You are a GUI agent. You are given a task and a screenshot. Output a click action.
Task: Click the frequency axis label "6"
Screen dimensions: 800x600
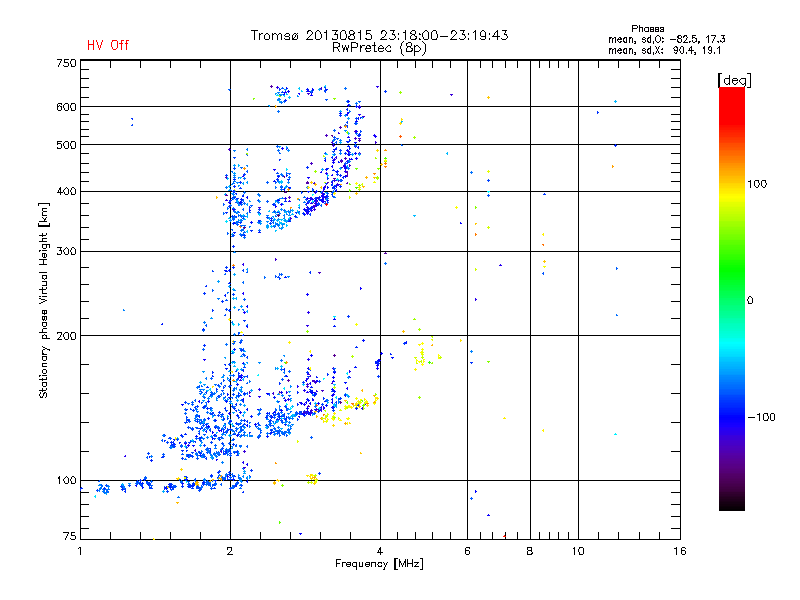(467, 551)
